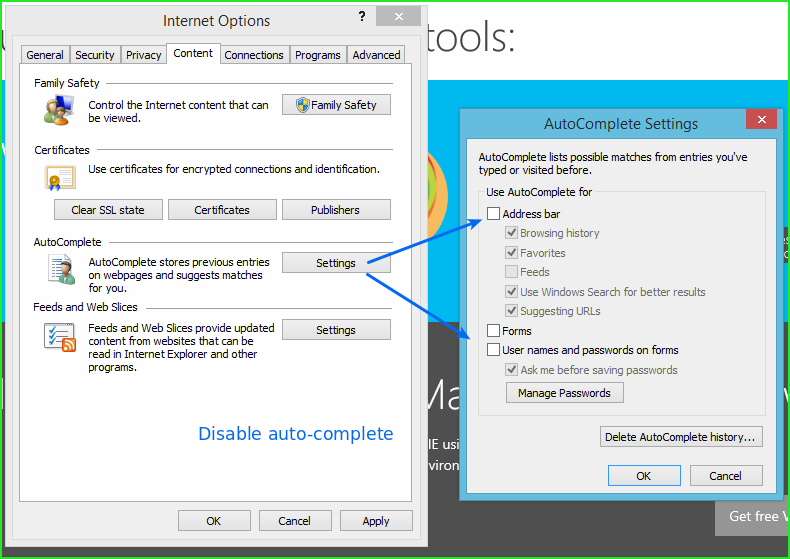790x559 pixels.
Task: Click the Certificates ribbon icon
Action: coord(60,178)
